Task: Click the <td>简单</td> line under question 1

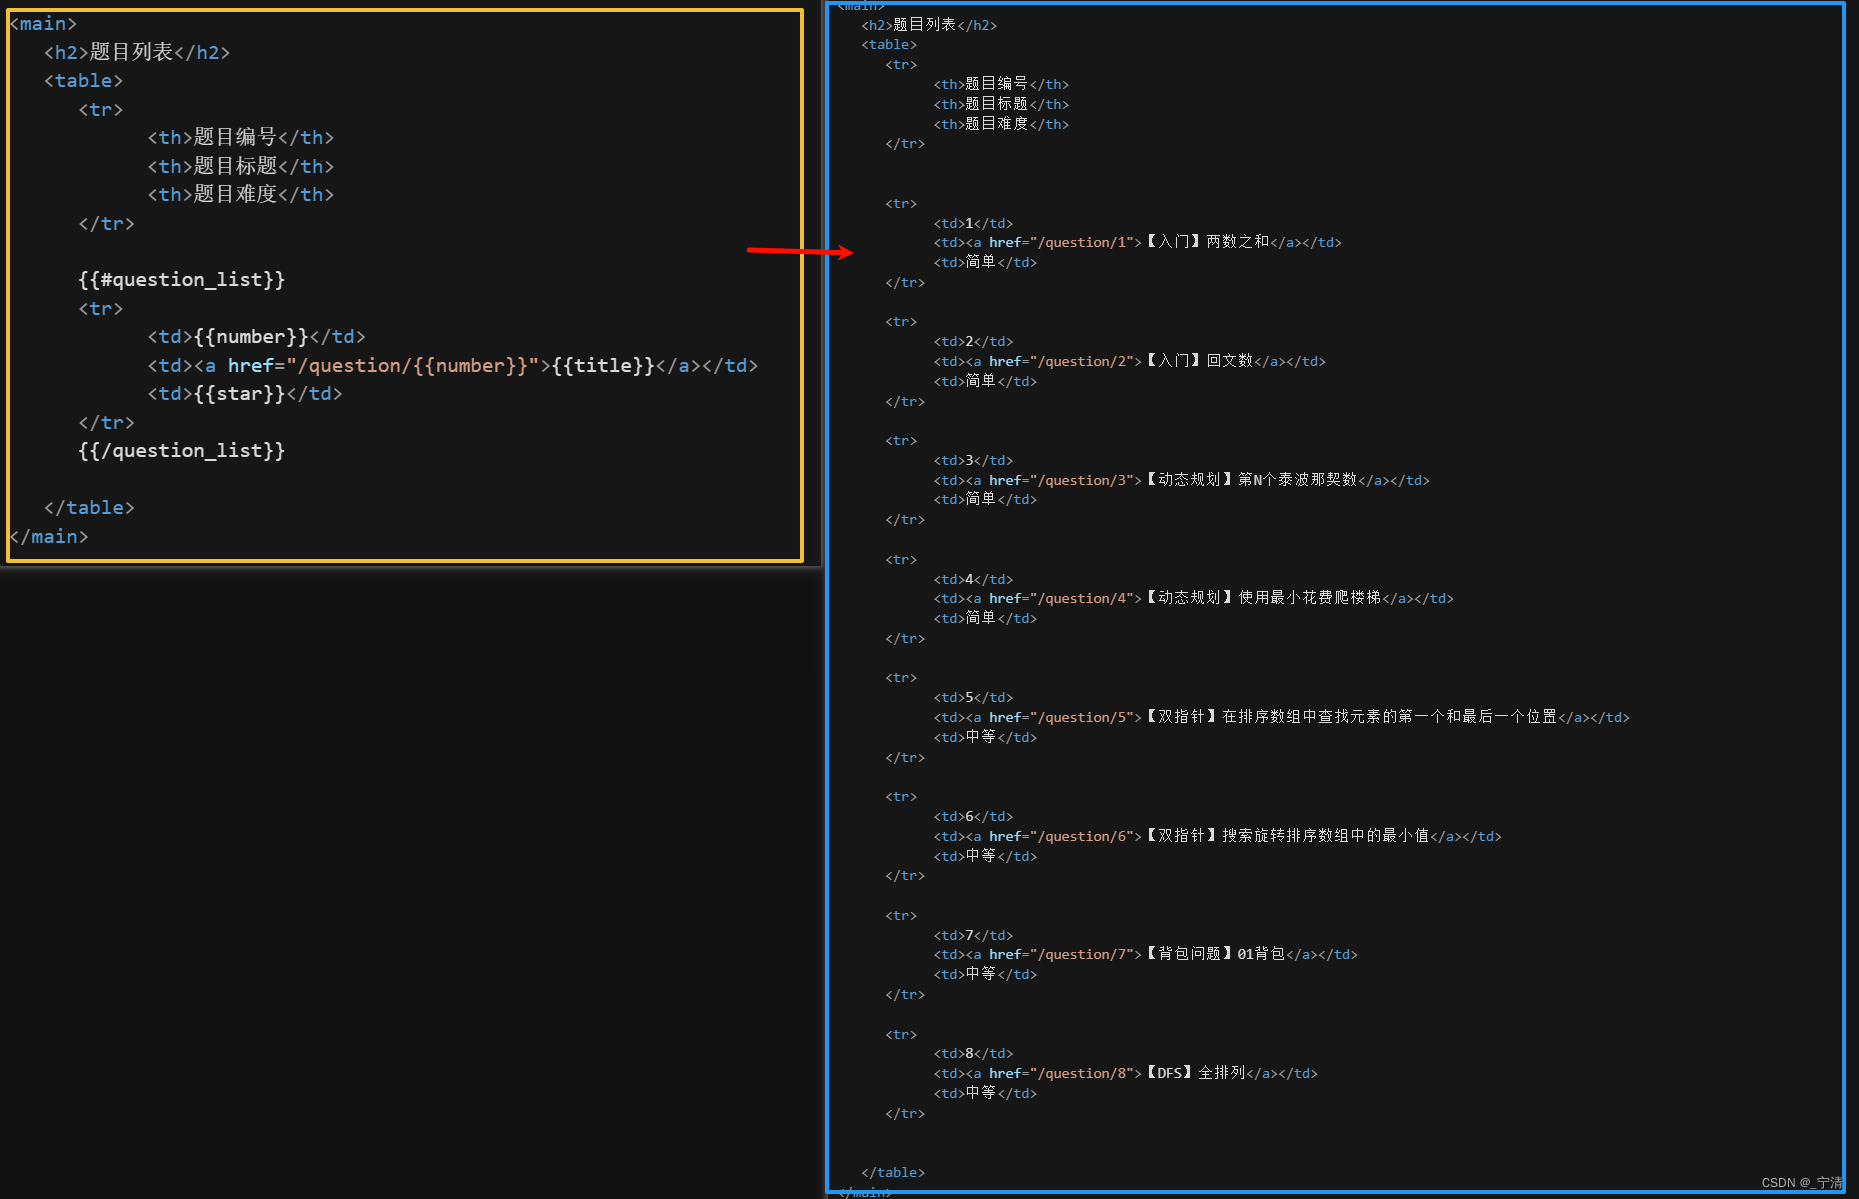Action: [985, 263]
